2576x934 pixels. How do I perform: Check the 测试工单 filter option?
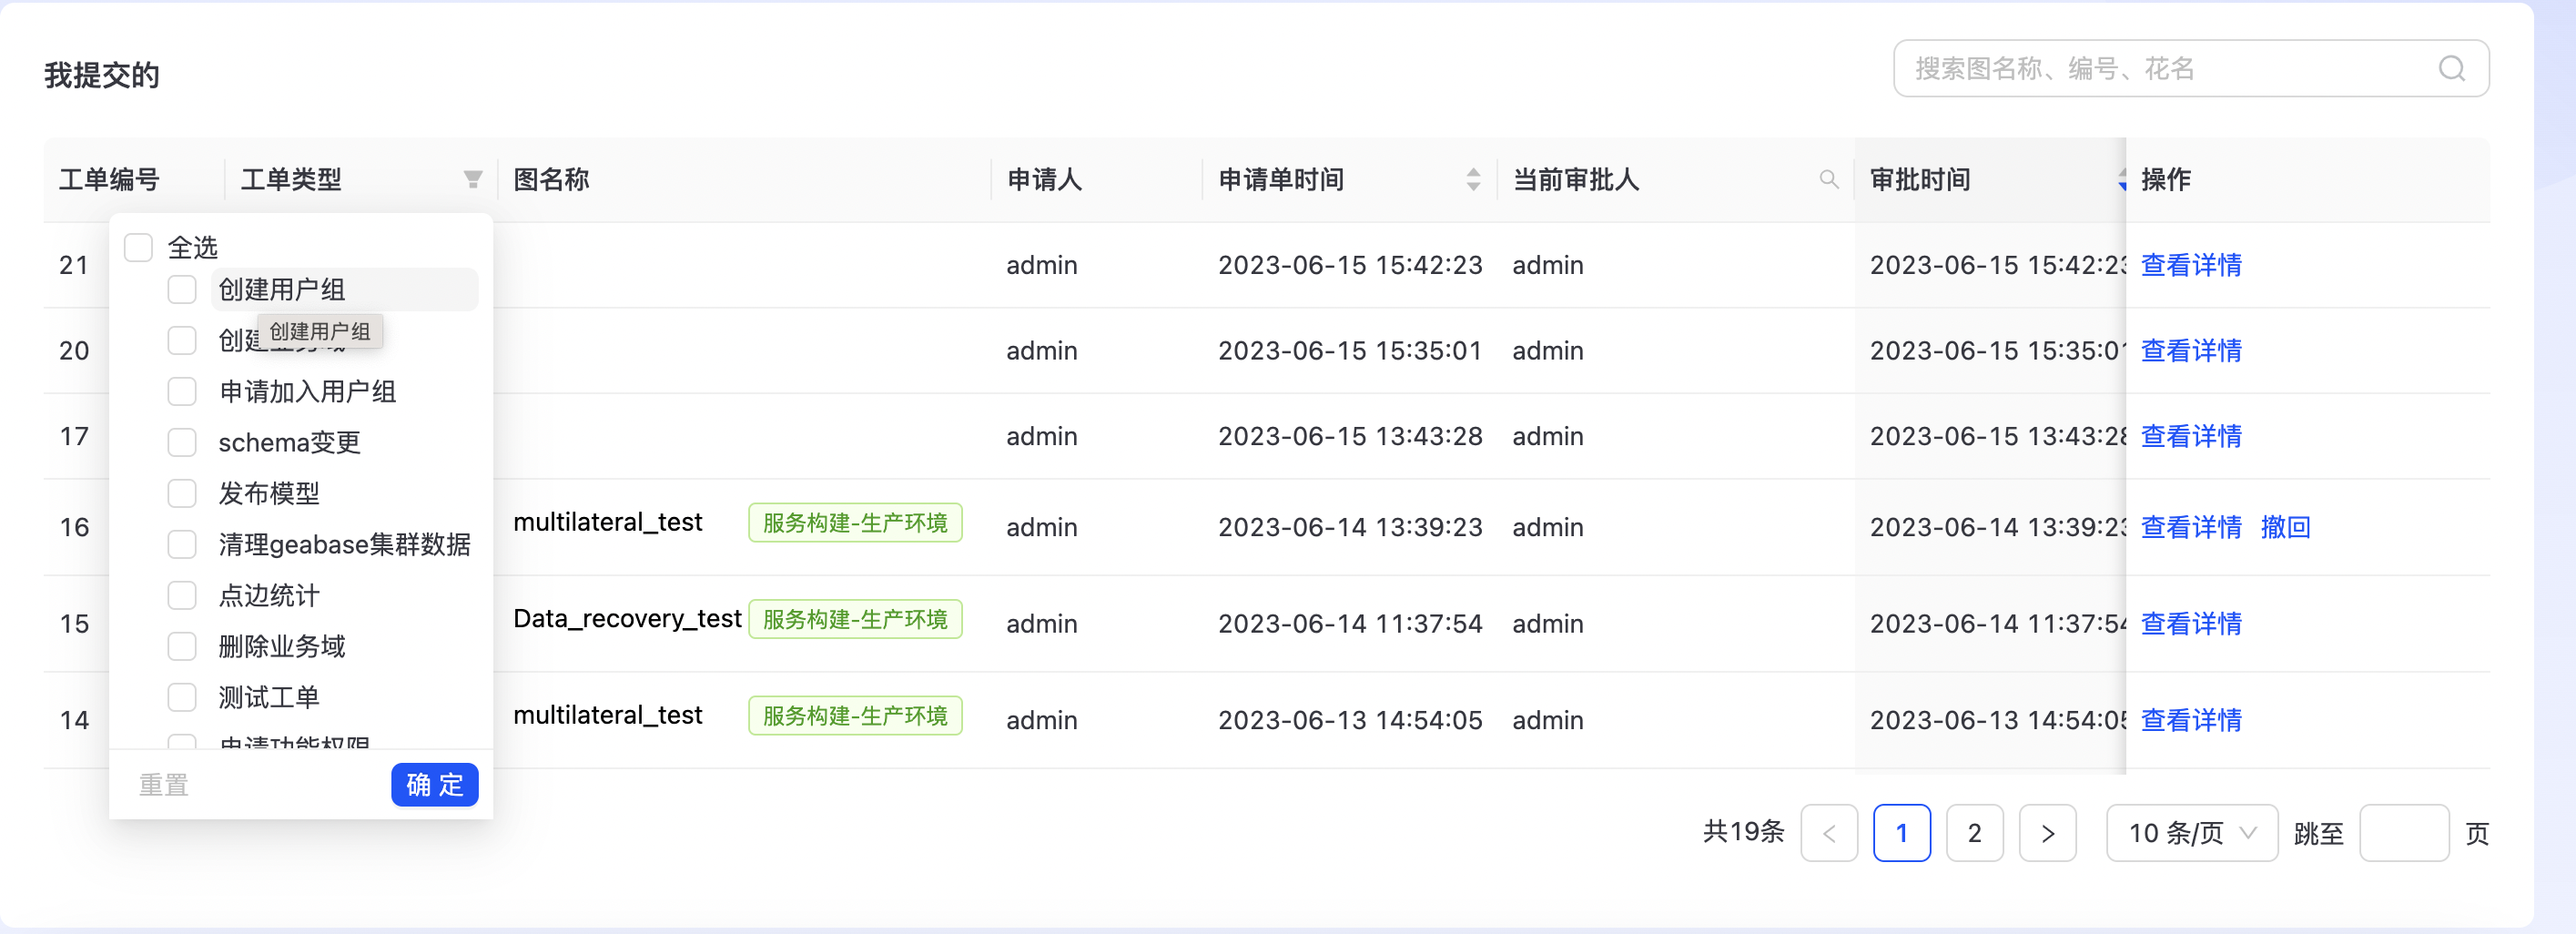coord(182,697)
